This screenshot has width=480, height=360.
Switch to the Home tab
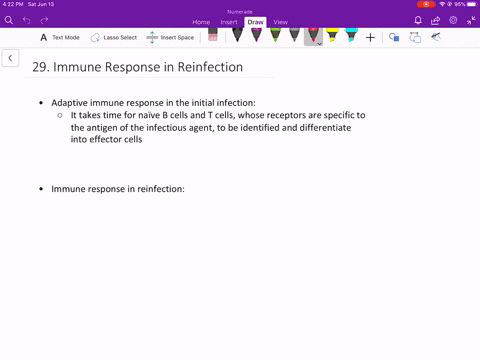tap(201, 22)
